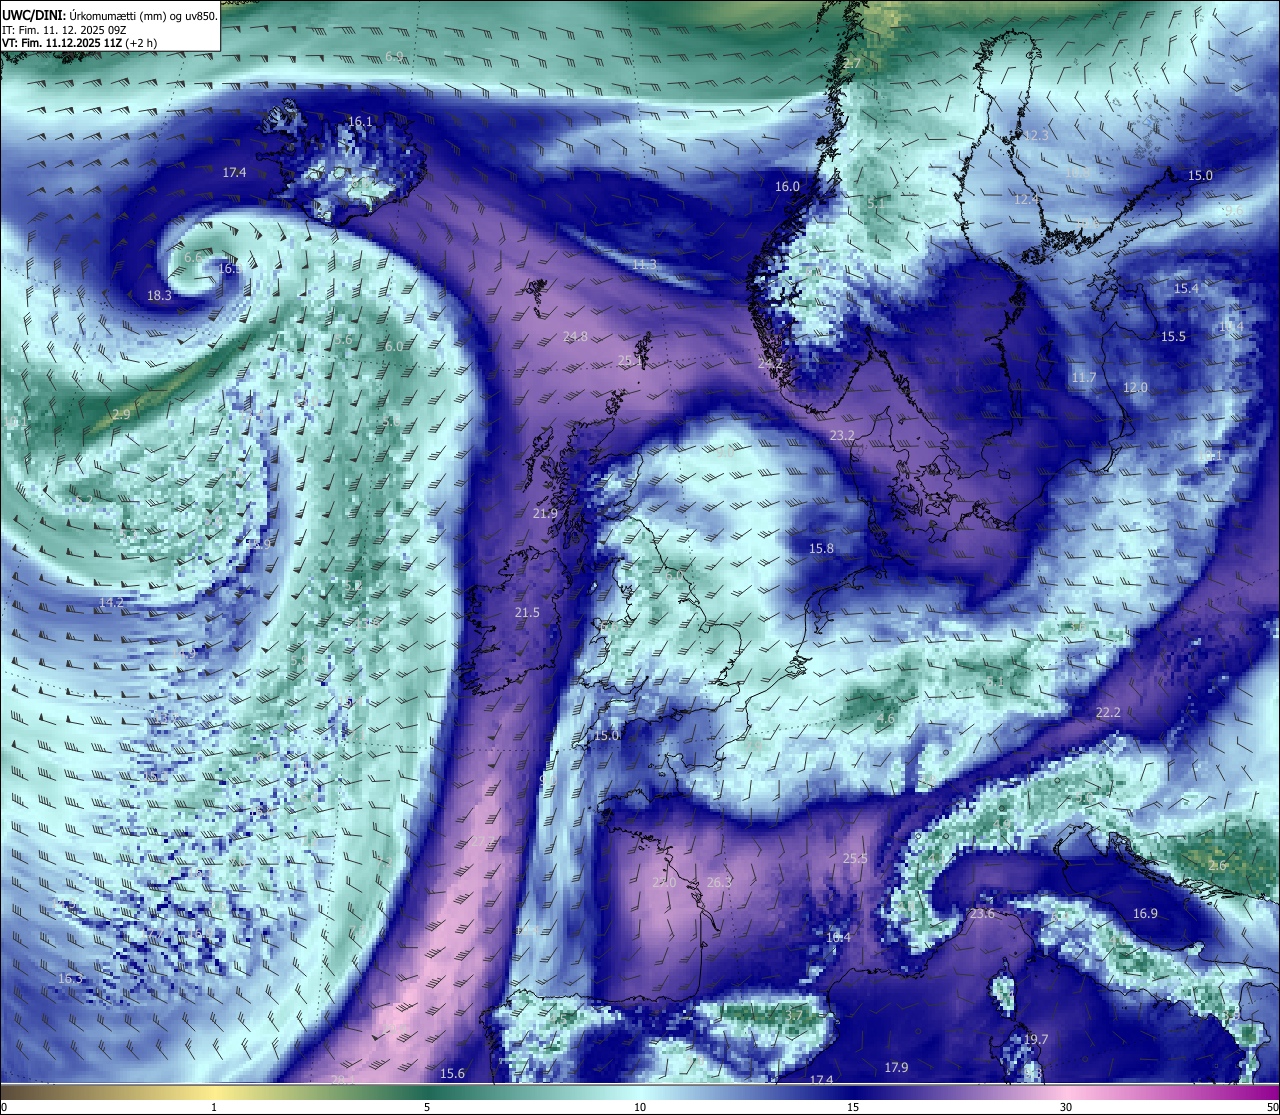Click the 10 tick on the color scale
Screen dimensions: 1280x1115
click(640, 1107)
